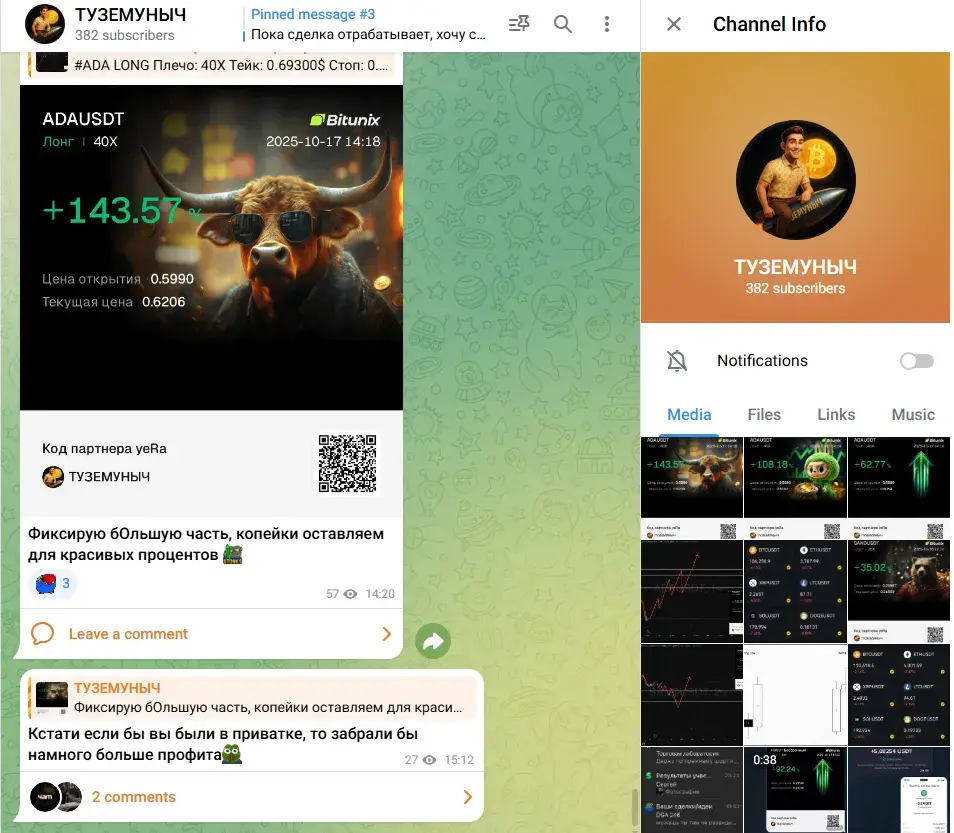Image resolution: width=954 pixels, height=833 pixels.
Task: Expand Leave a comment chevron arrow
Action: pos(386,634)
